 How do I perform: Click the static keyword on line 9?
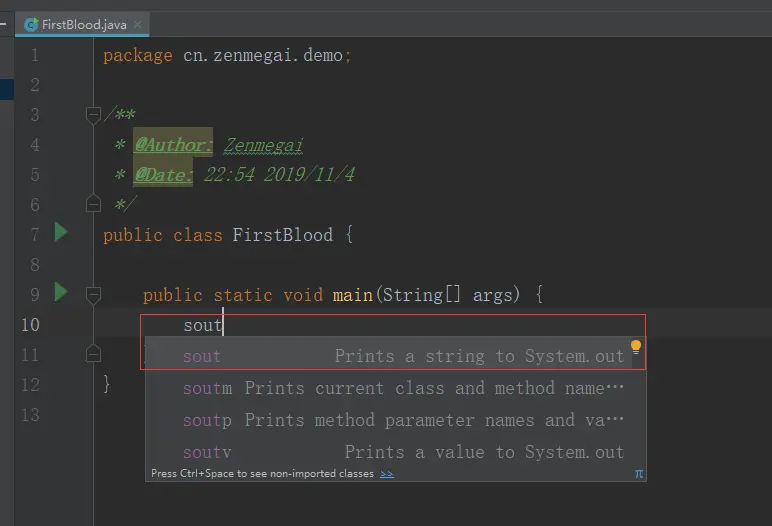[243, 295]
